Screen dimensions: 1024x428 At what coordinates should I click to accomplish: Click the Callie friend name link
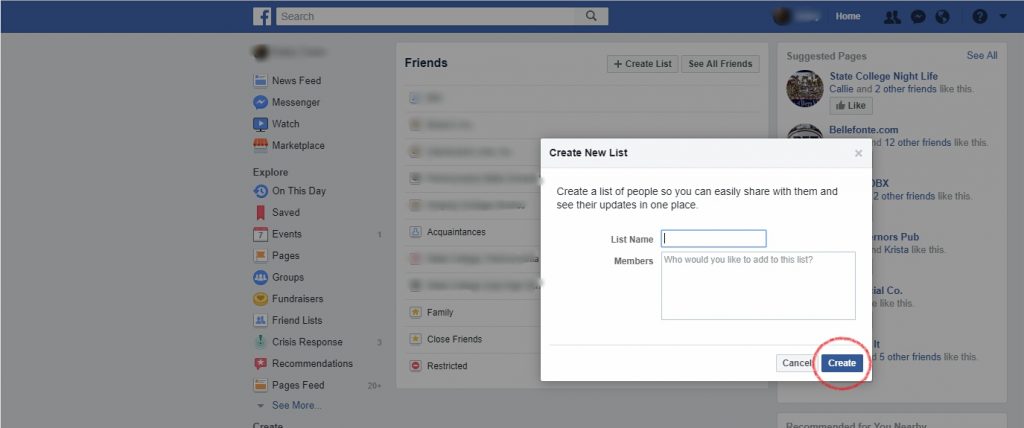842,89
